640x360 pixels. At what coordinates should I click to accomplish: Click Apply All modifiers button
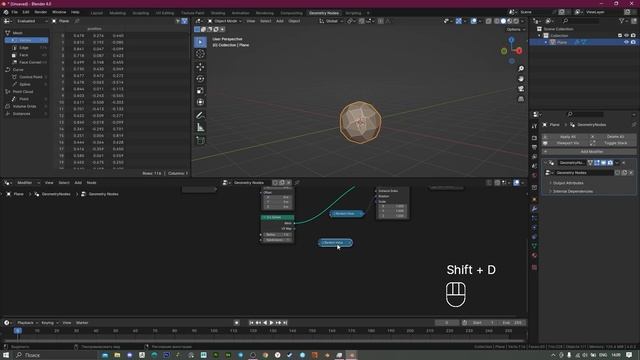click(565, 137)
